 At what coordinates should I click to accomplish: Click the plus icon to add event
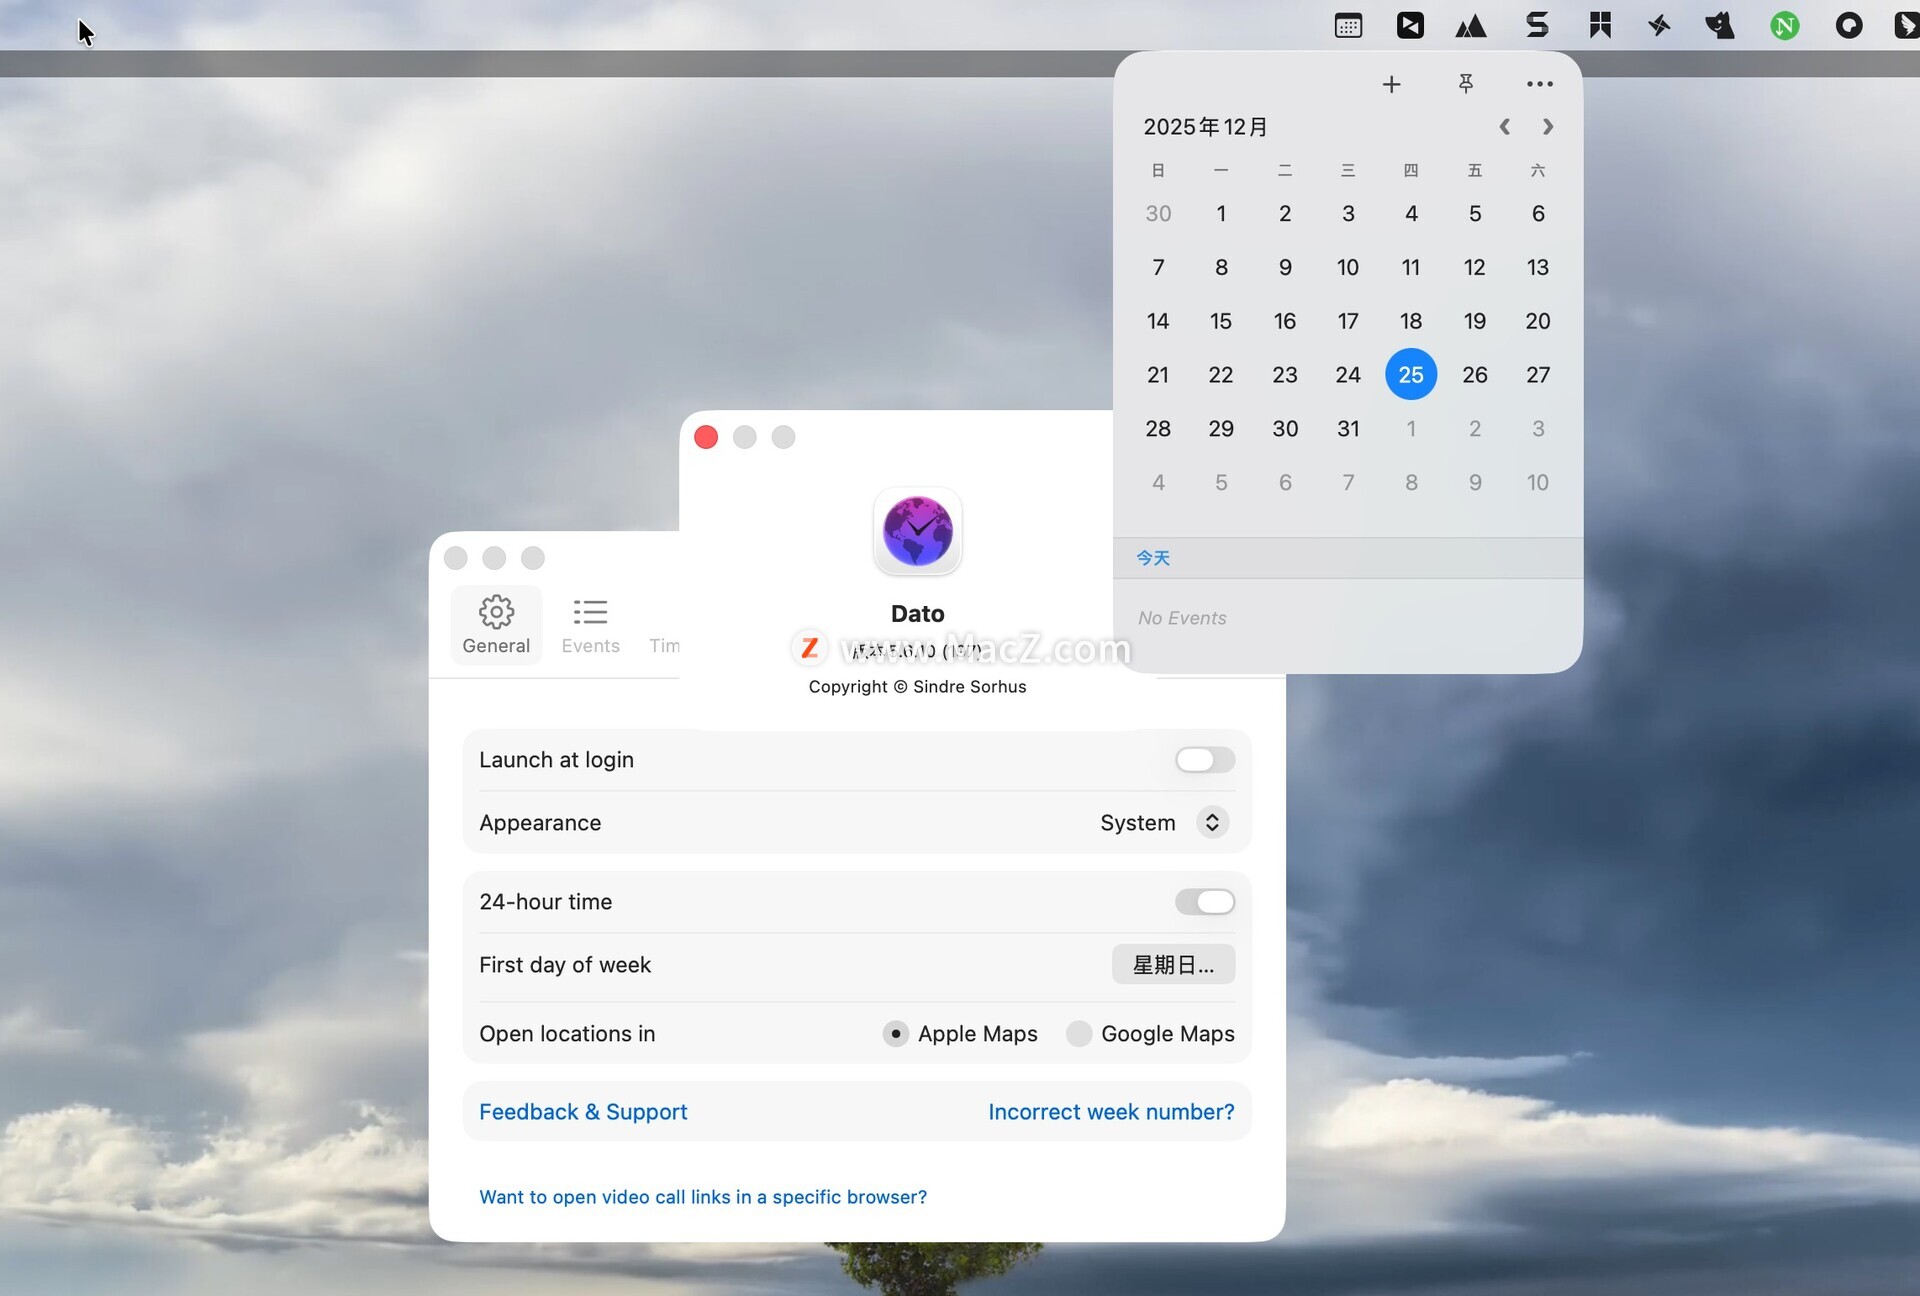point(1391,84)
